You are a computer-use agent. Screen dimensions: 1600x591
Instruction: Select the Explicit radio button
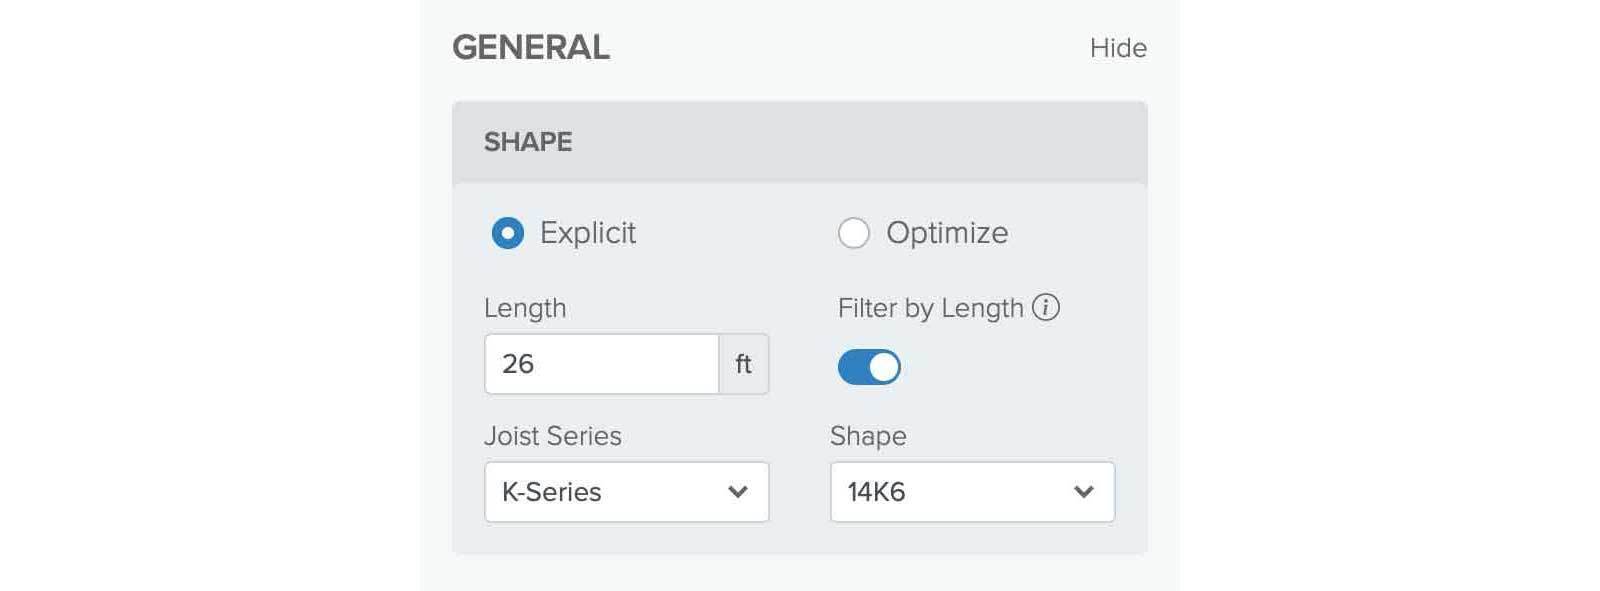coord(508,233)
